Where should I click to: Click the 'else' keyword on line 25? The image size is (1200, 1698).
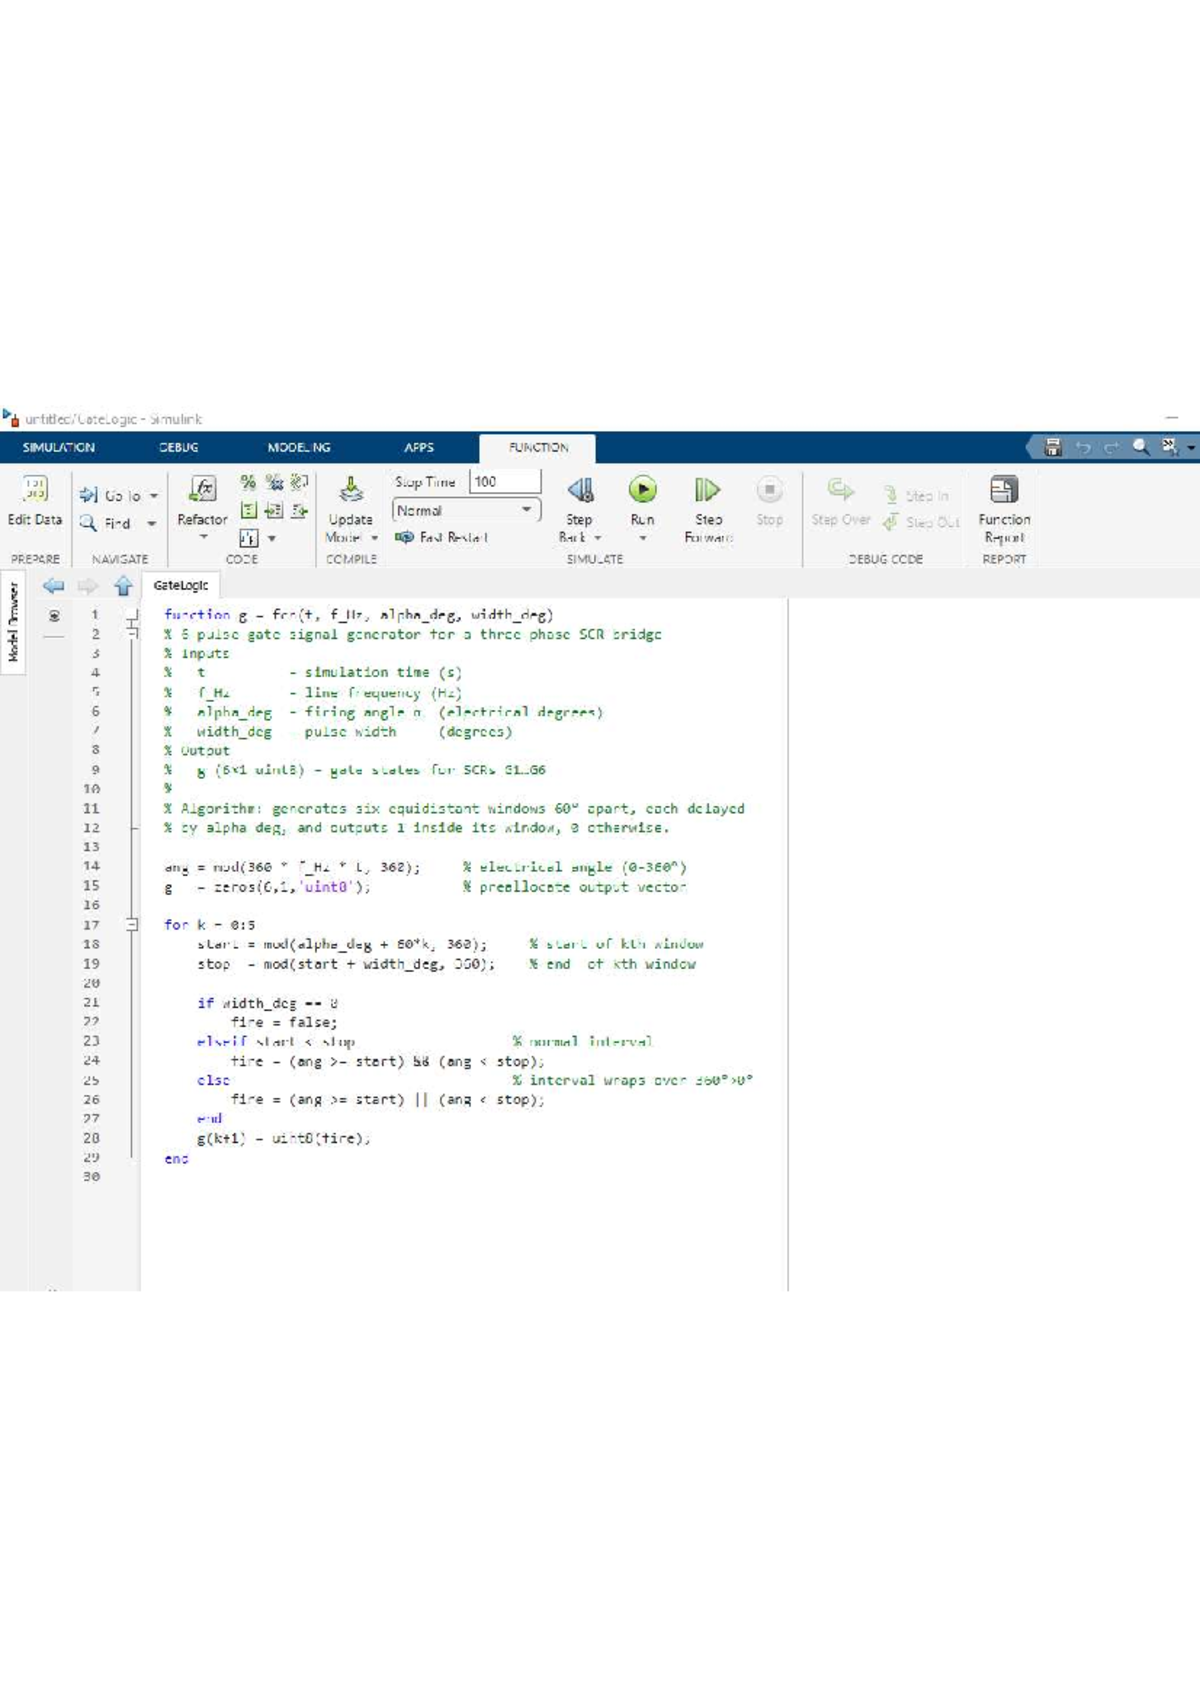click(x=213, y=1081)
